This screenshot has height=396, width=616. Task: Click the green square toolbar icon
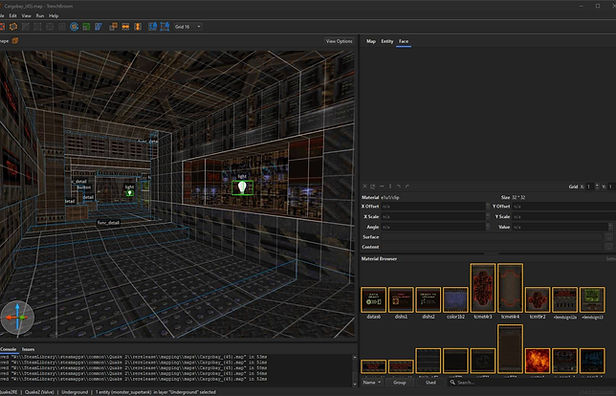coord(86,27)
